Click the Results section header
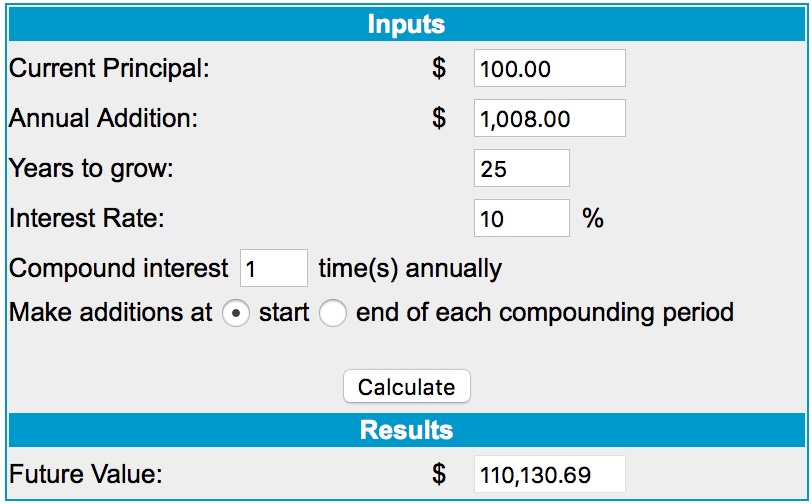This screenshot has height=504, width=812. [x=406, y=430]
